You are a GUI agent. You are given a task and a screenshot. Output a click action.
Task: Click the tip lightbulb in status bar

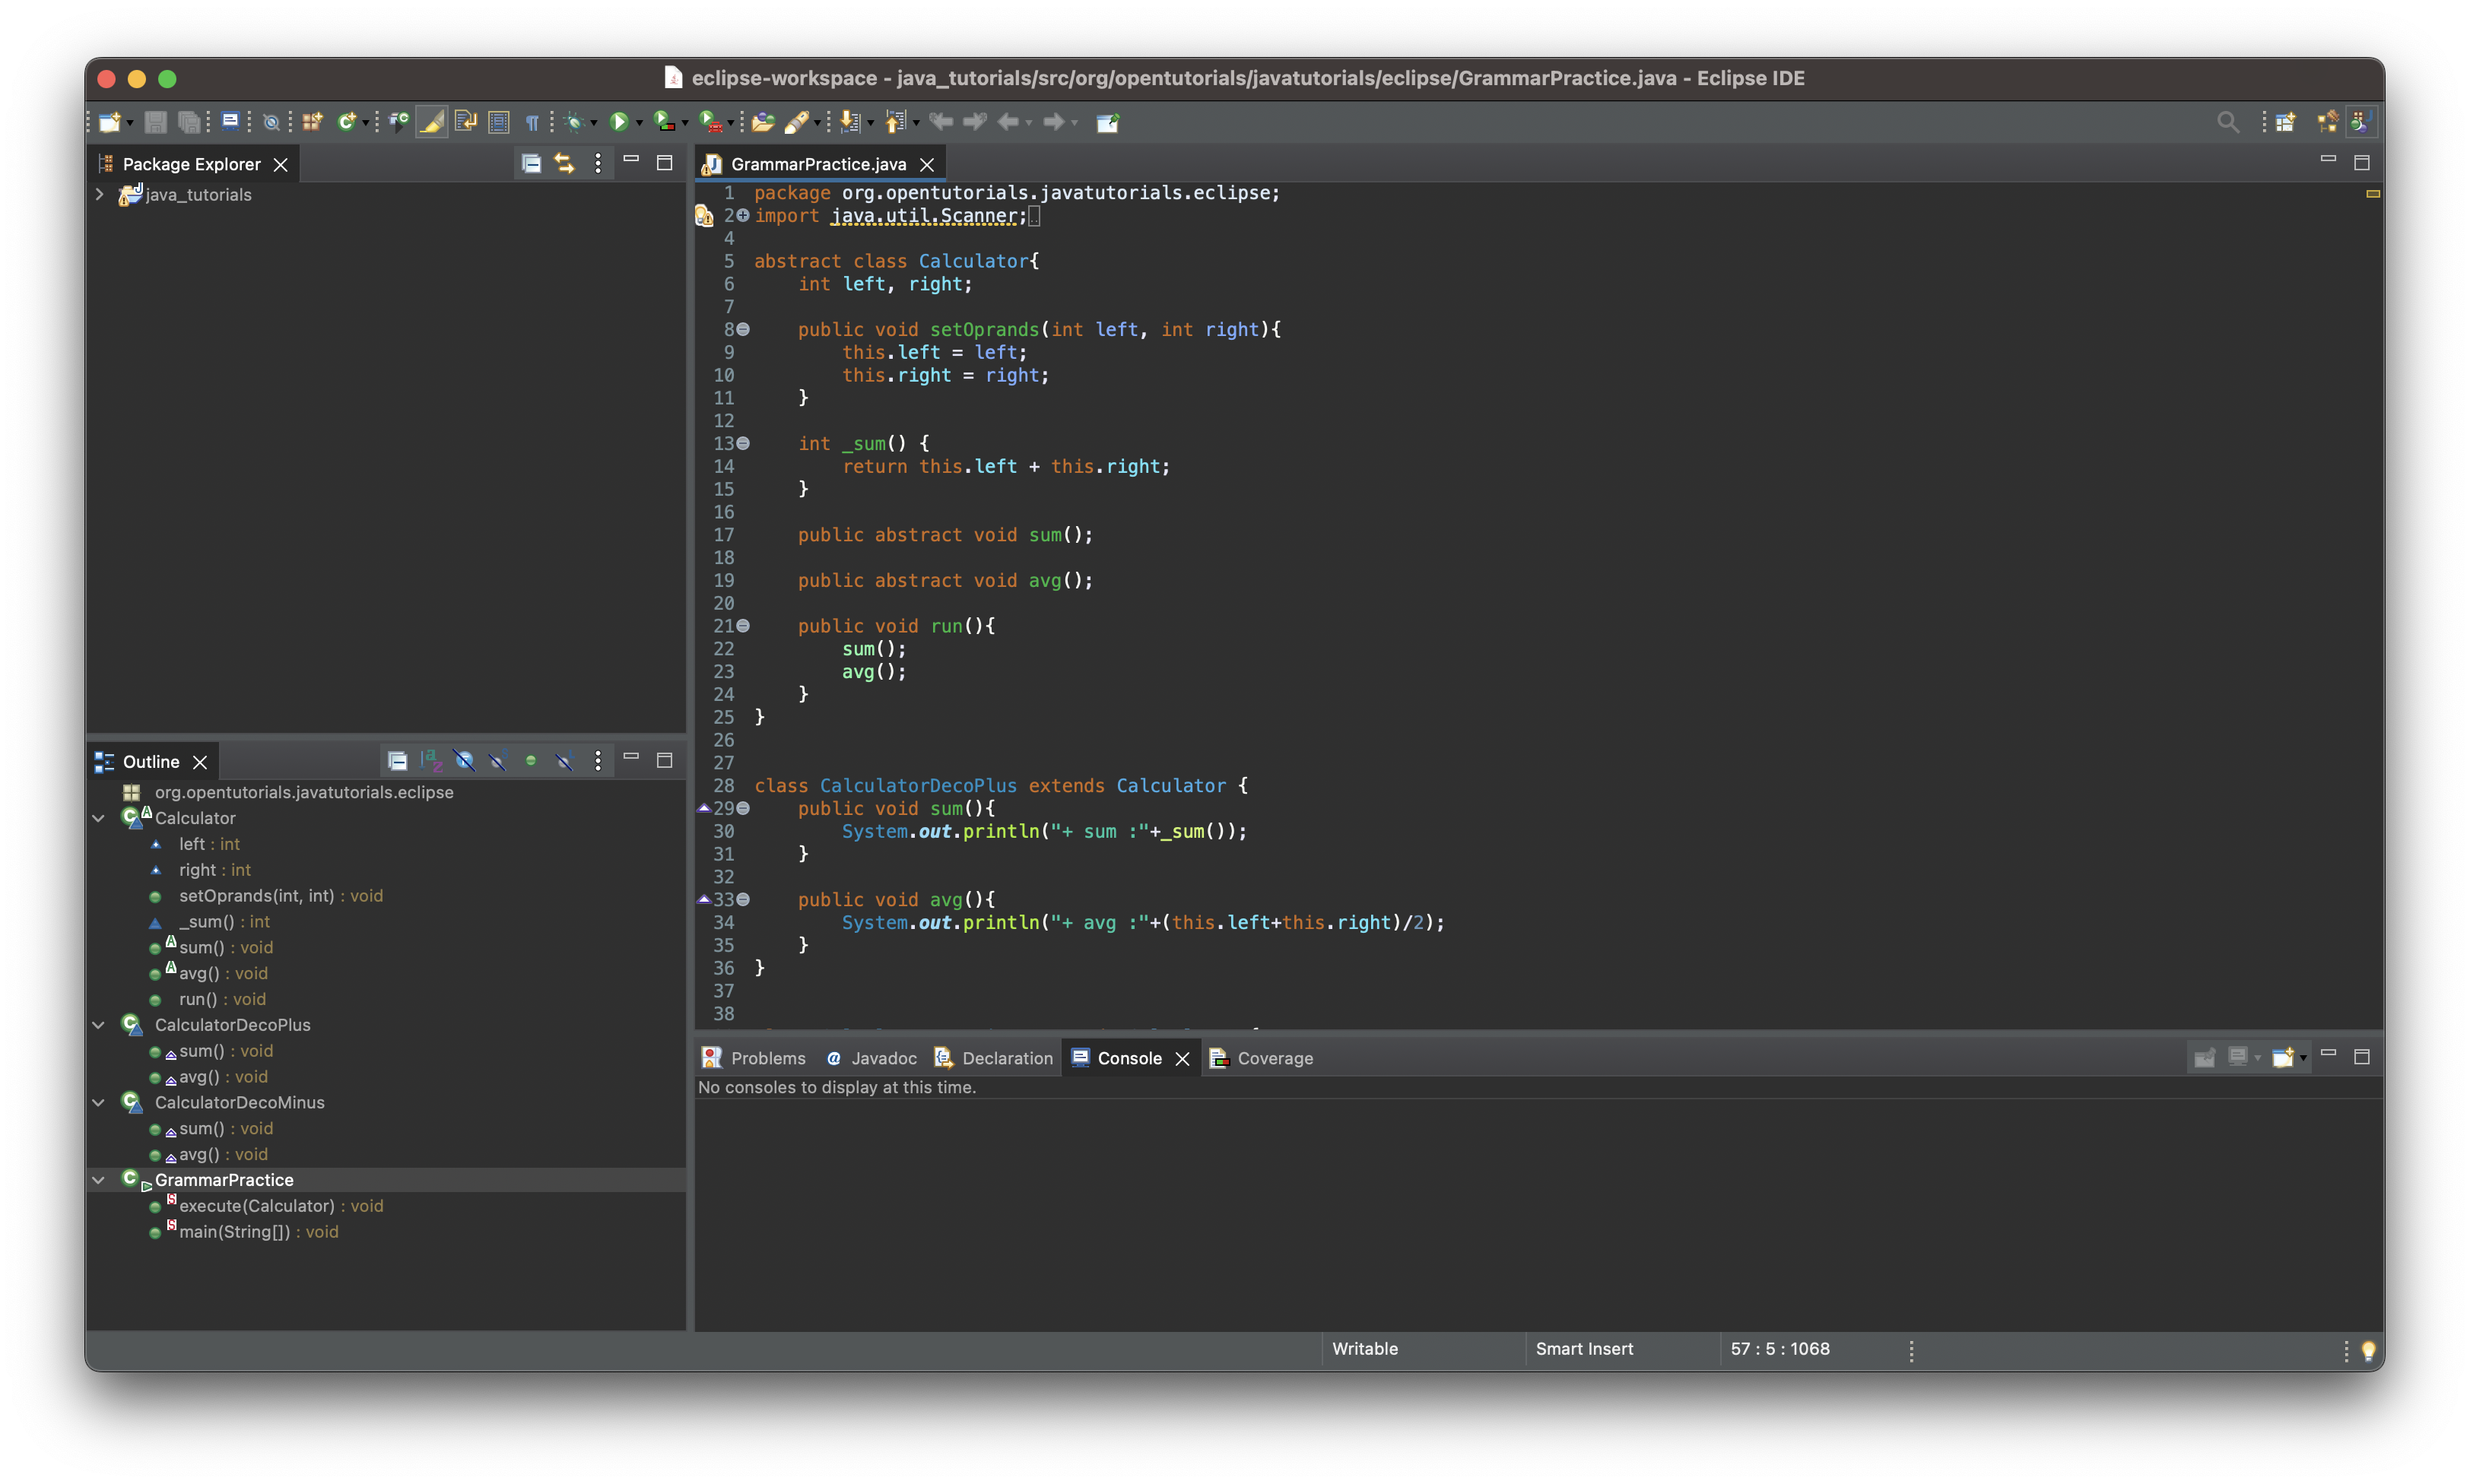(x=2367, y=1350)
